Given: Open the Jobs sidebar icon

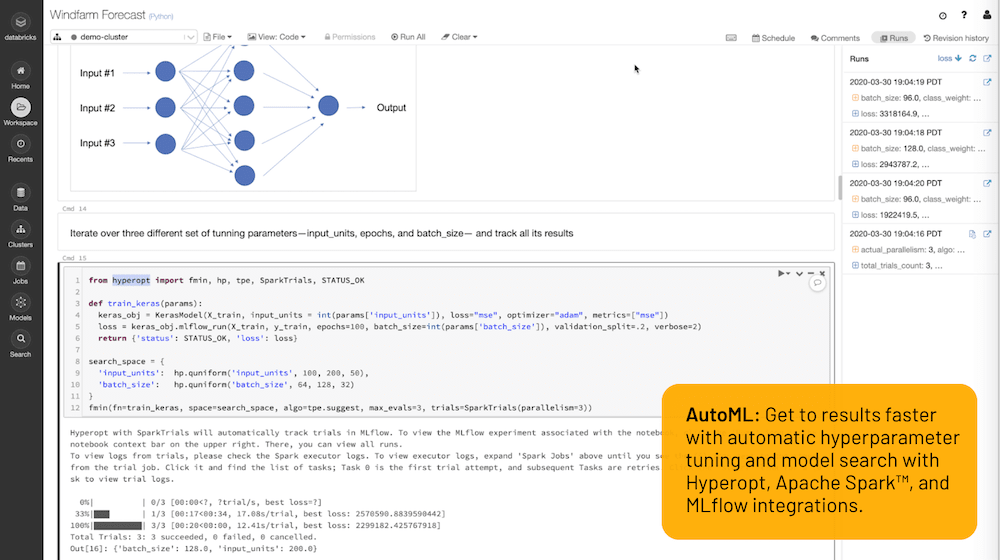Looking at the screenshot, I should [x=20, y=266].
